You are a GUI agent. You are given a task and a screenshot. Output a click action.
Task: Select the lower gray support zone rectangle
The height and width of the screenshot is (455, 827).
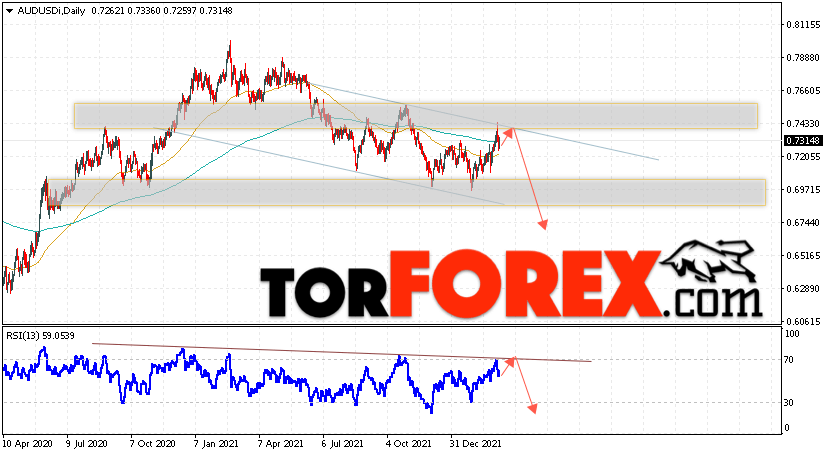[406, 192]
